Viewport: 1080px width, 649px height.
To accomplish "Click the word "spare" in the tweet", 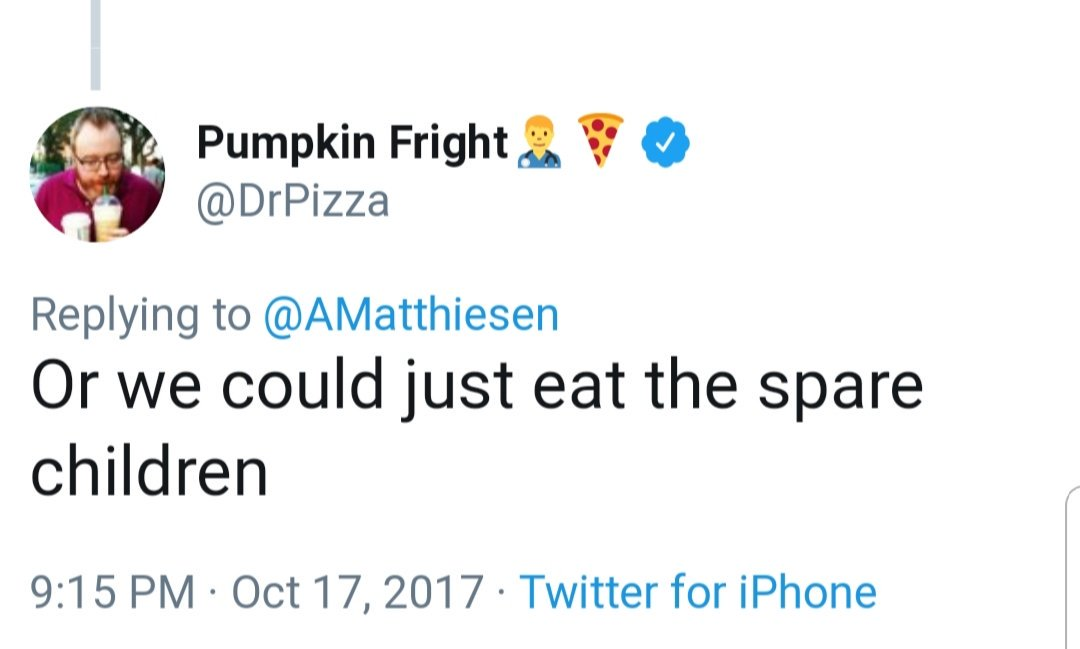I will (x=838, y=388).
